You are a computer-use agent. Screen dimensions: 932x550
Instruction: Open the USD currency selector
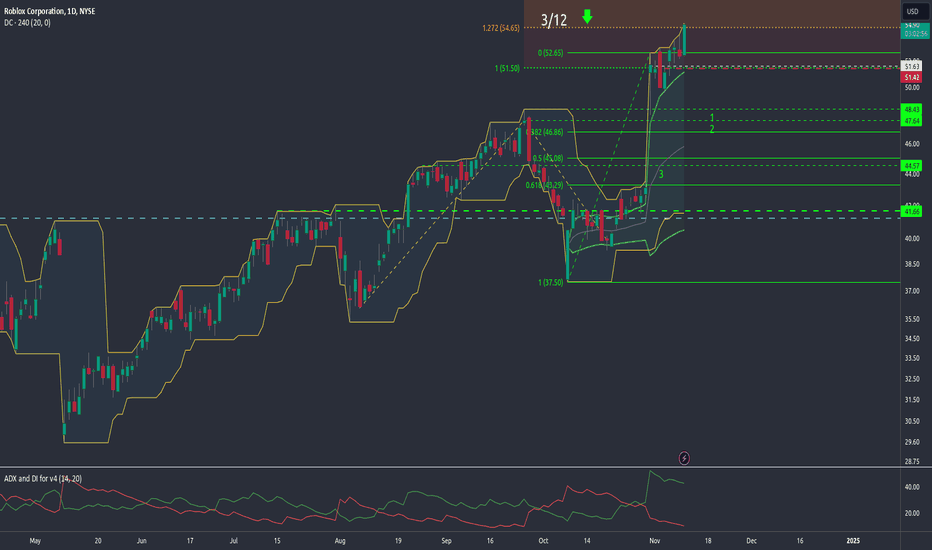click(912, 11)
